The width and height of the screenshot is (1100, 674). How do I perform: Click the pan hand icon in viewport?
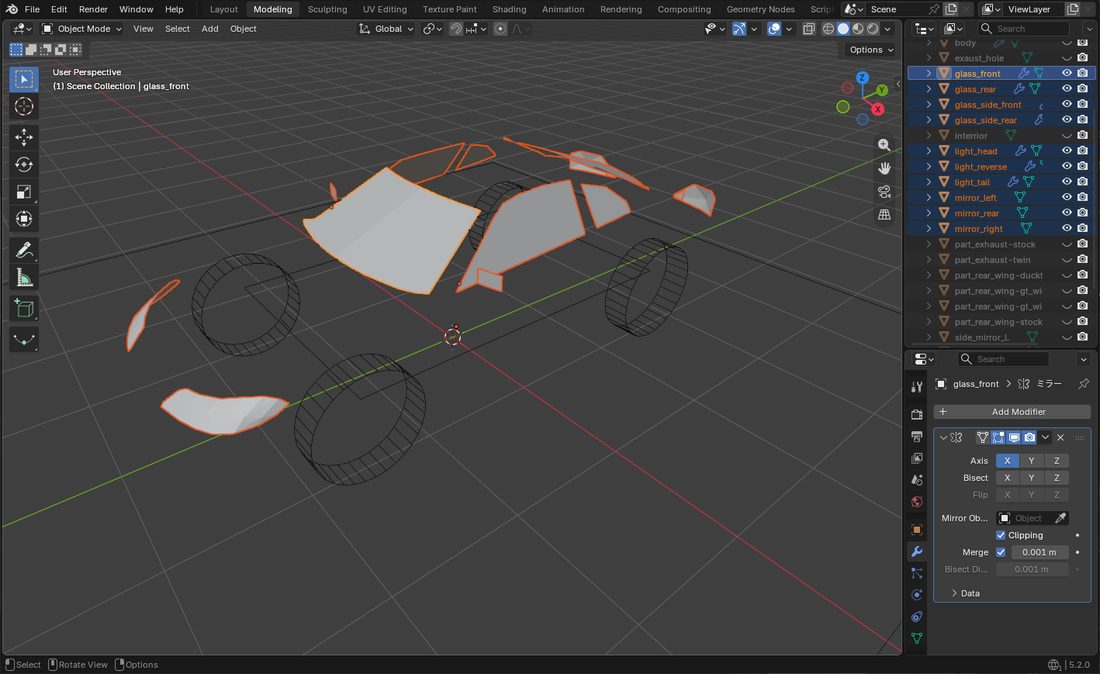point(884,168)
